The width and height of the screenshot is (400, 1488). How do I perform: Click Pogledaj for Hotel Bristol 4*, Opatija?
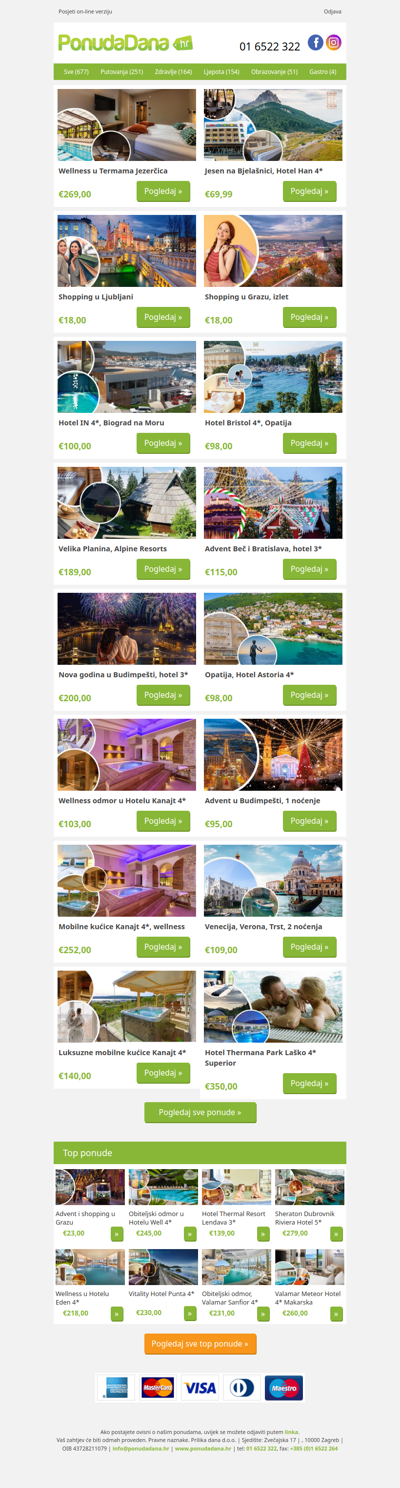pos(310,443)
